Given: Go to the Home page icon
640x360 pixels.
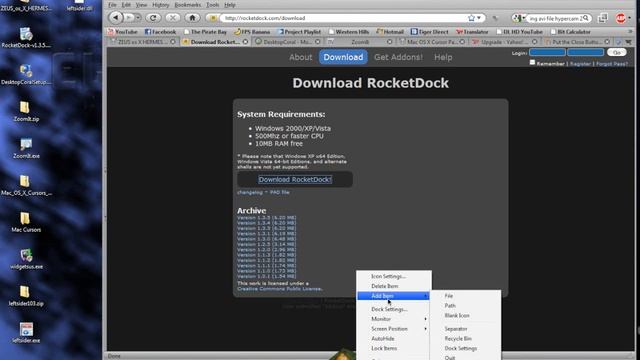Looking at the screenshot, I should click(192, 18).
